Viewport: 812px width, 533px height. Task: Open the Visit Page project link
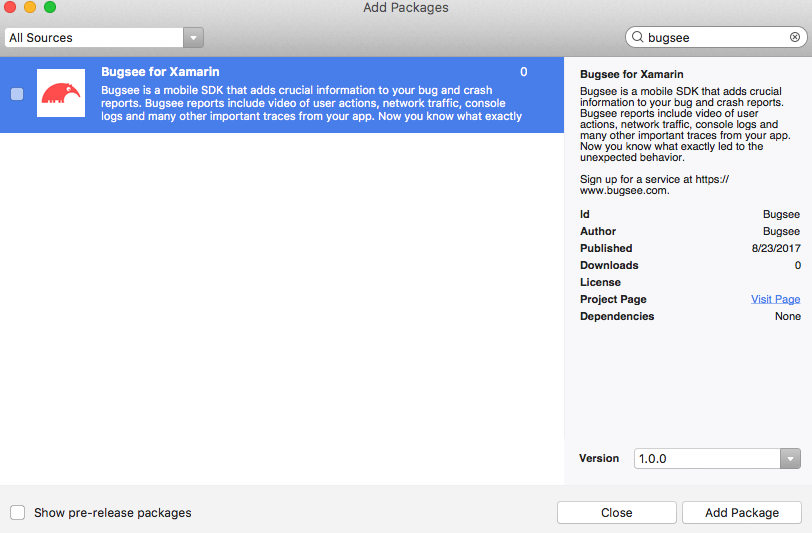[x=775, y=299]
